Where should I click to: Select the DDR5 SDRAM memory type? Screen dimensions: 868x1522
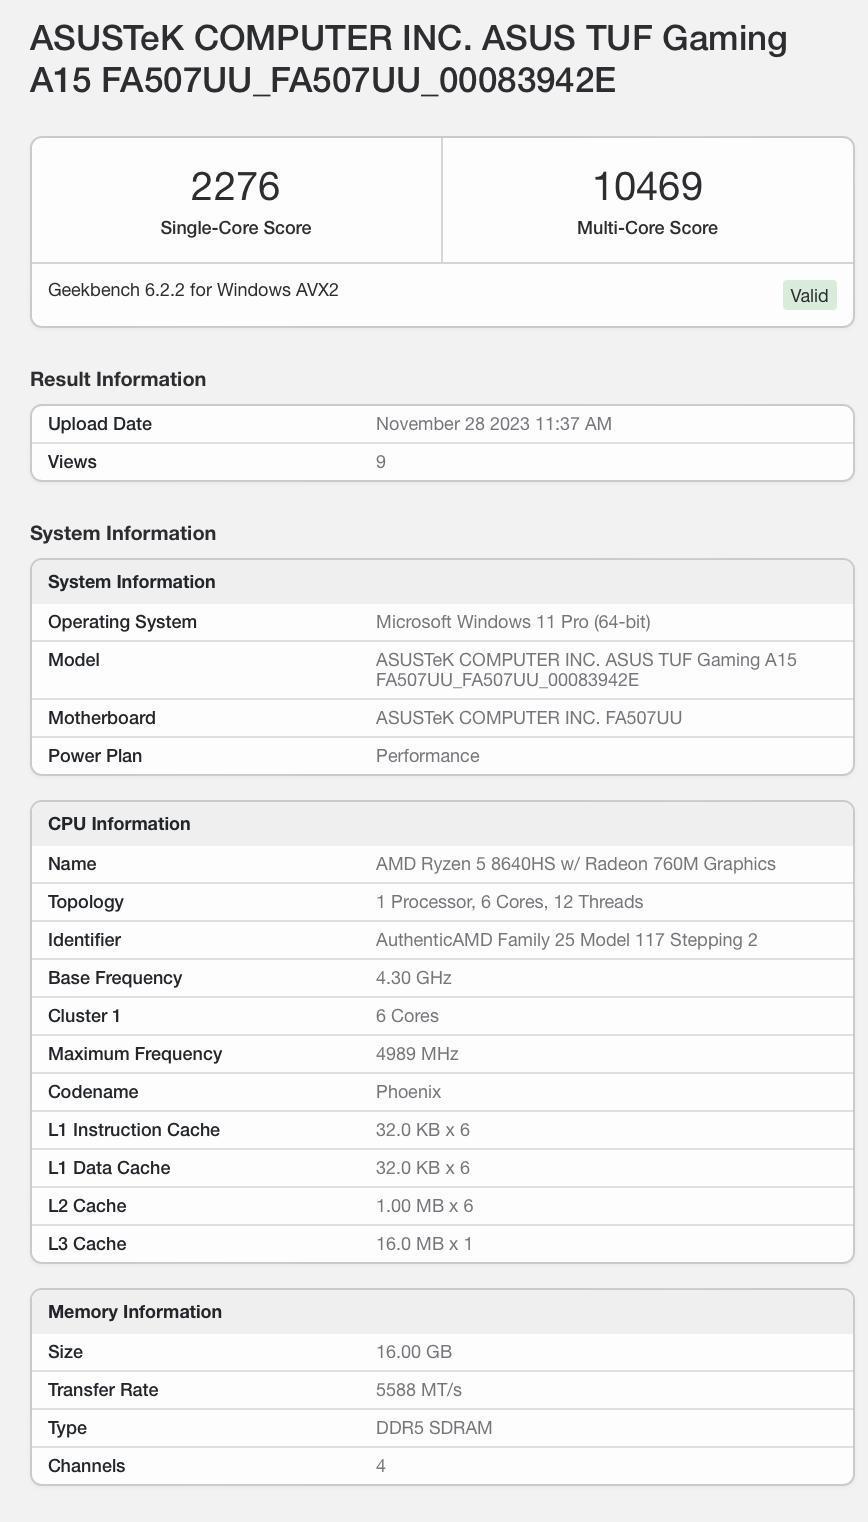[434, 1428]
